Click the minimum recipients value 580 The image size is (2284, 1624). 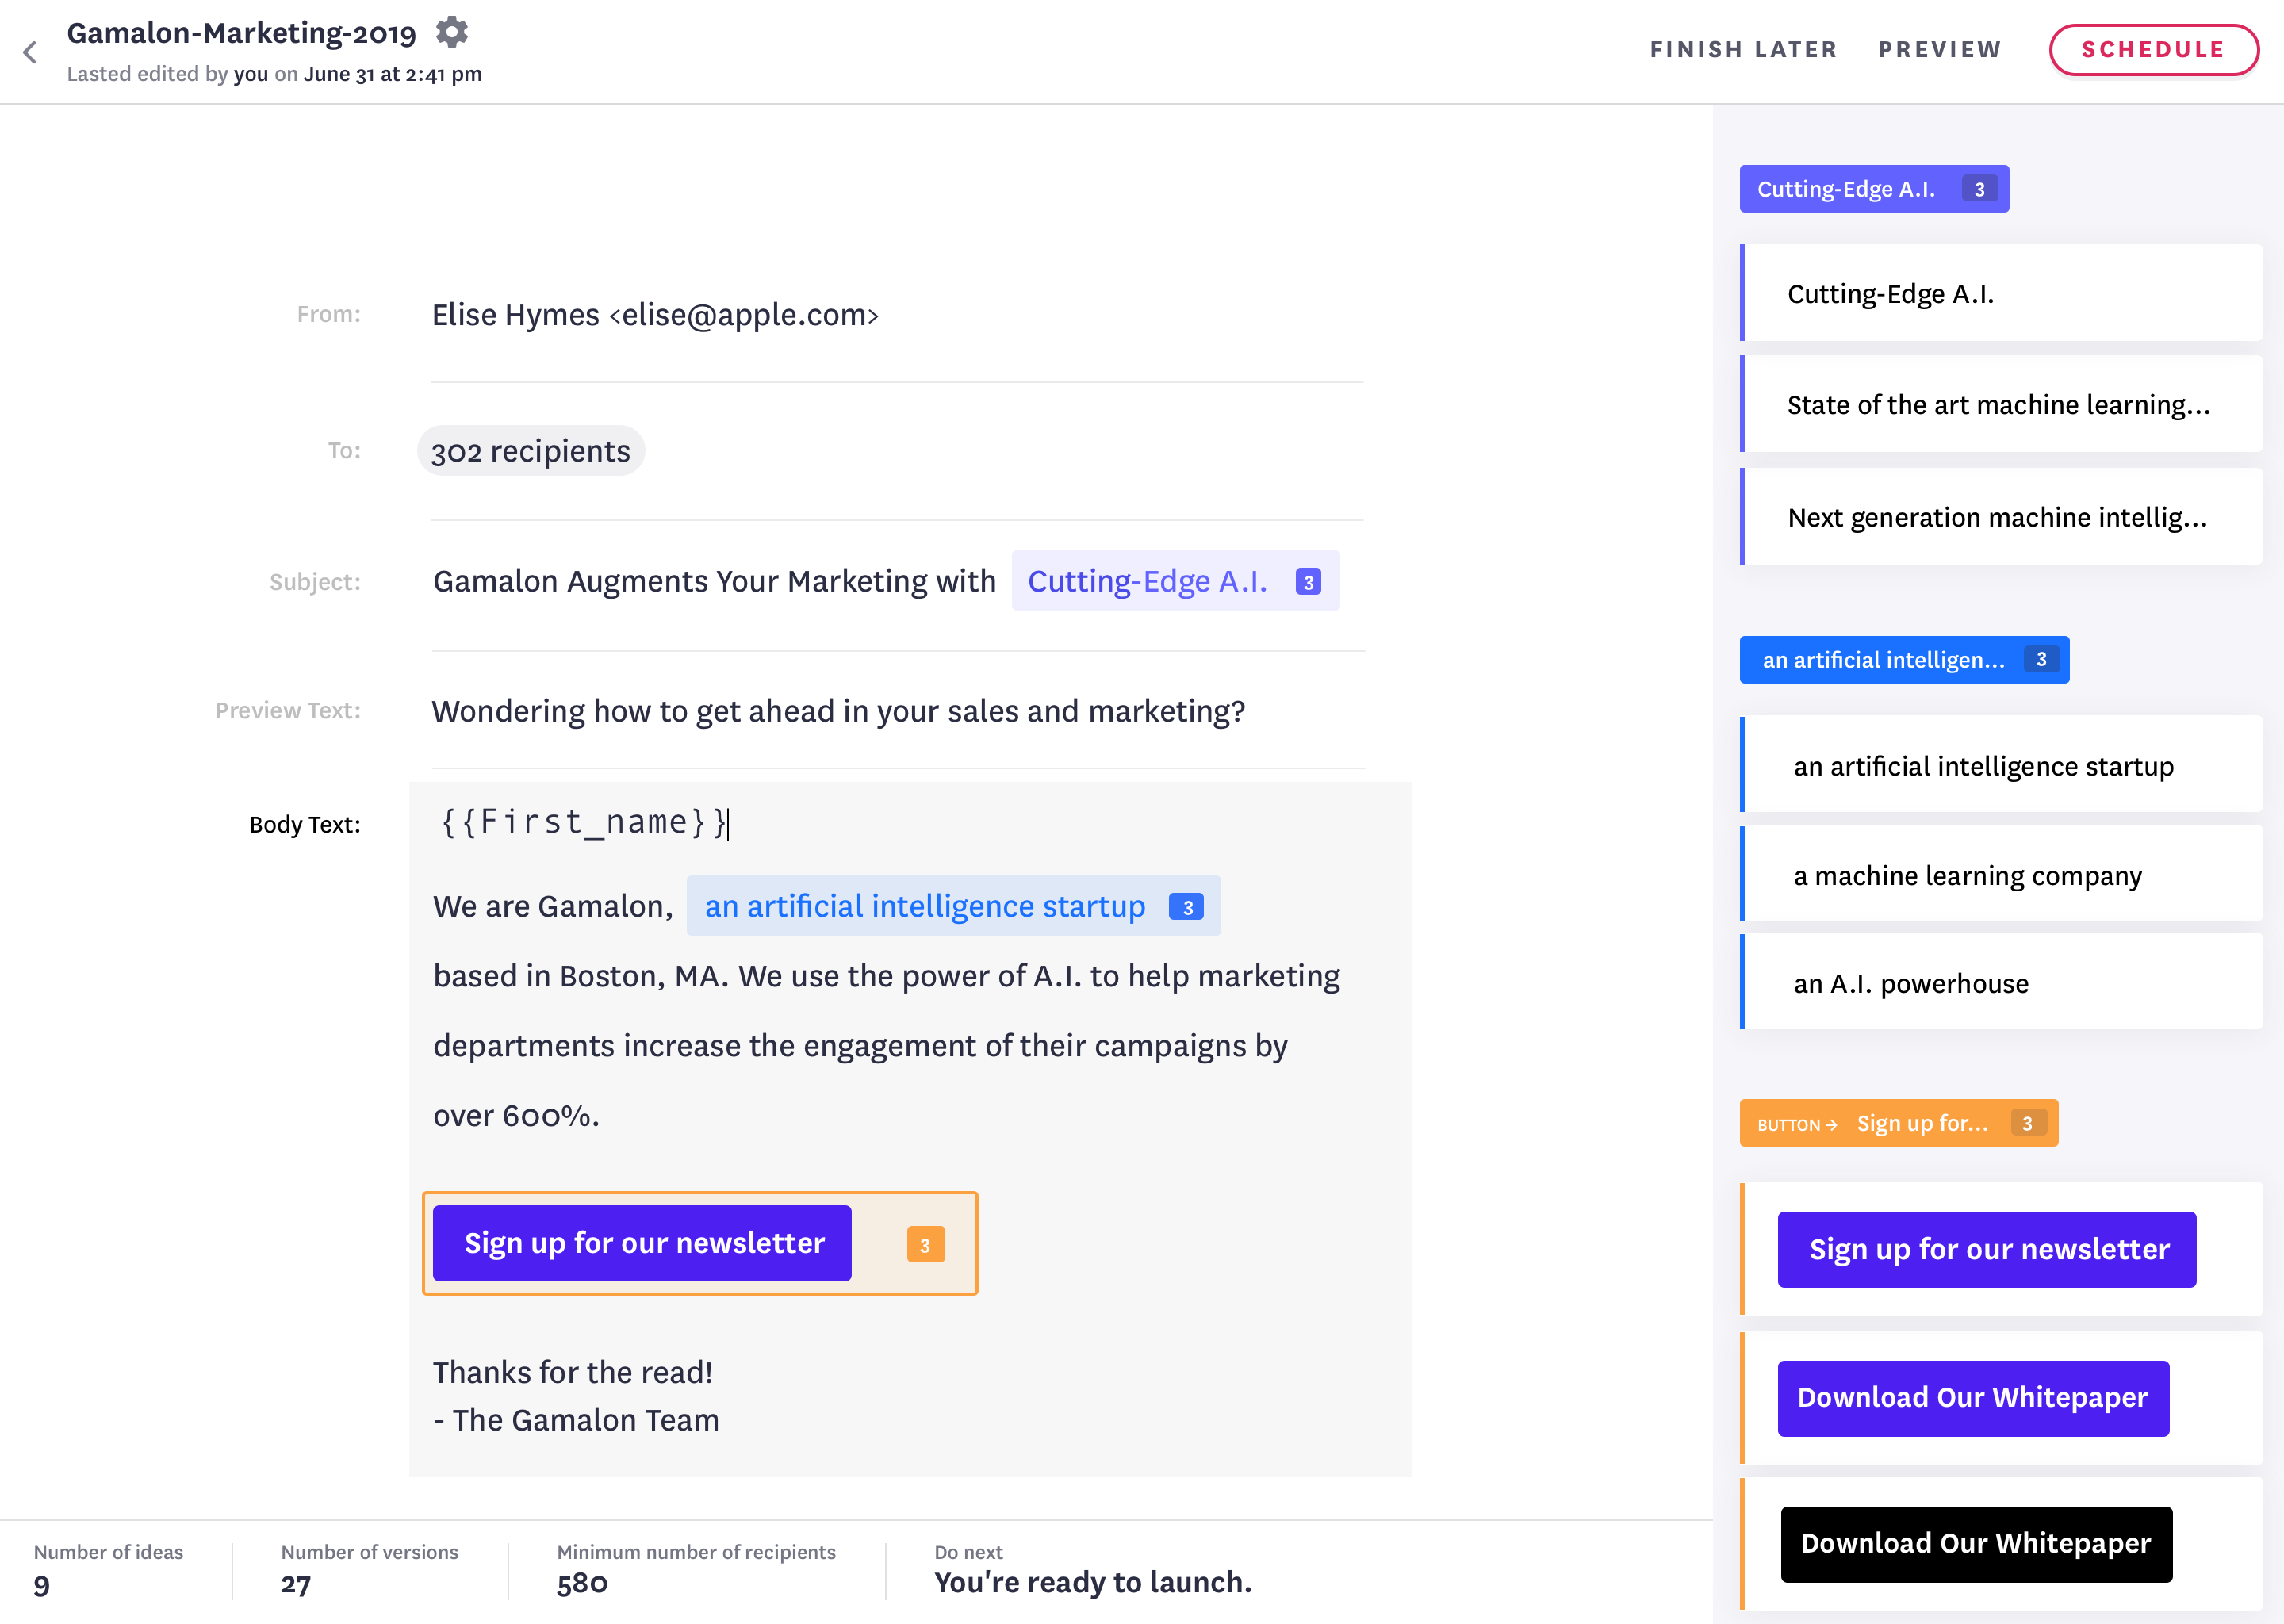pos(582,1584)
